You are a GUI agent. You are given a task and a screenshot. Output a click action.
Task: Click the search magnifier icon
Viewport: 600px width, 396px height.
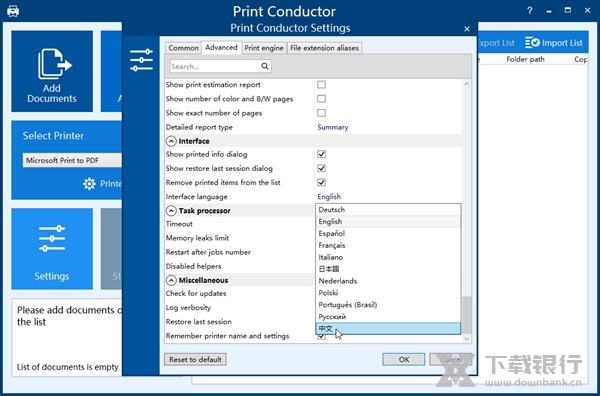tap(264, 66)
